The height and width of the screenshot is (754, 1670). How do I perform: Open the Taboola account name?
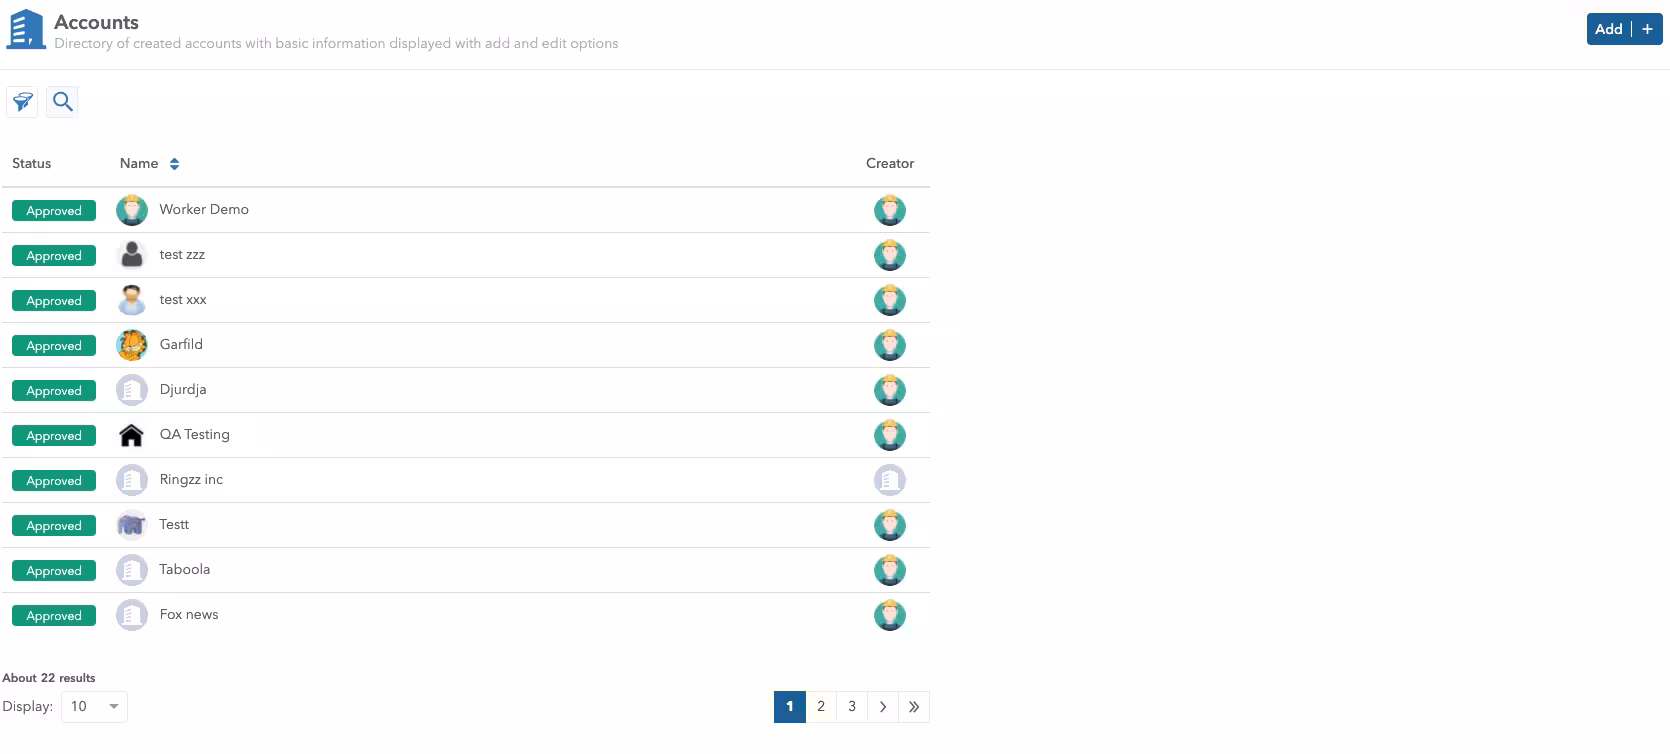185,570
